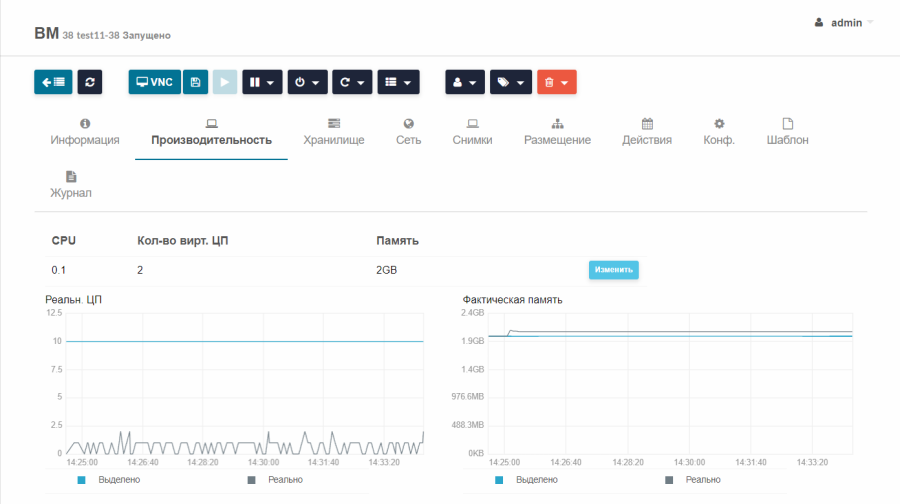The image size is (900, 504).
Task: Toggle Выделено series in memory chart legend
Action: point(527,480)
